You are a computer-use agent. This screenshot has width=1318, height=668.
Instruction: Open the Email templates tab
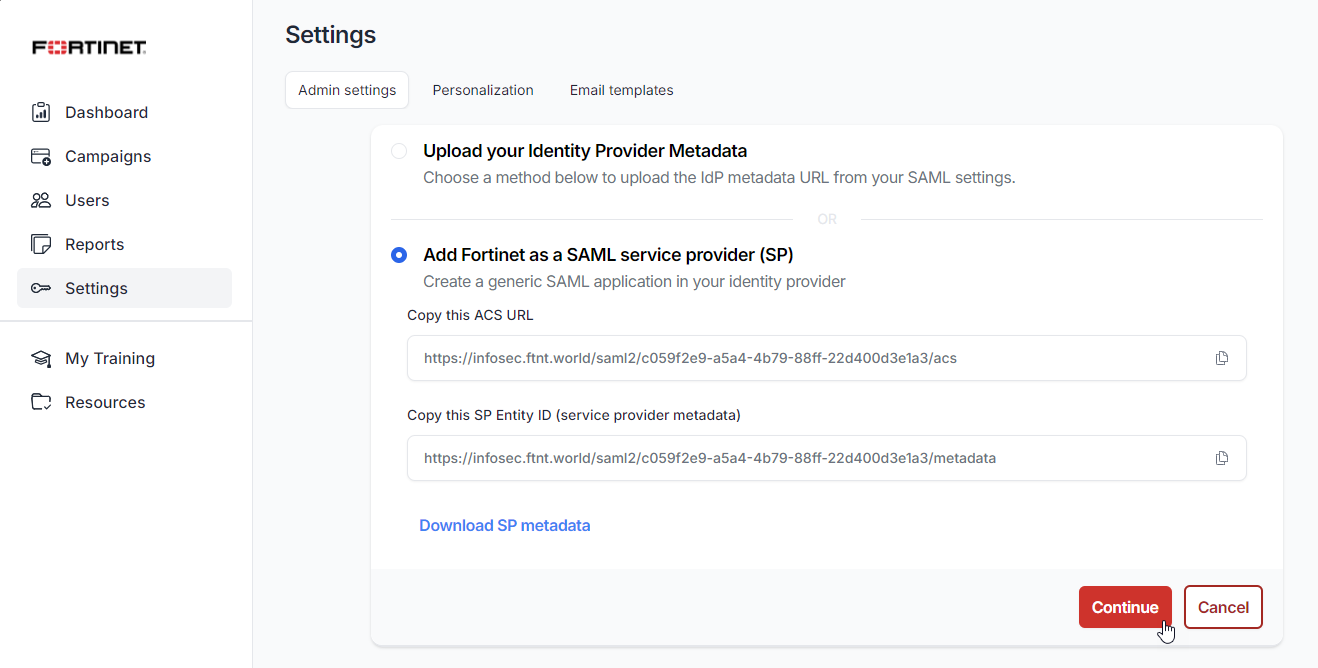[621, 90]
